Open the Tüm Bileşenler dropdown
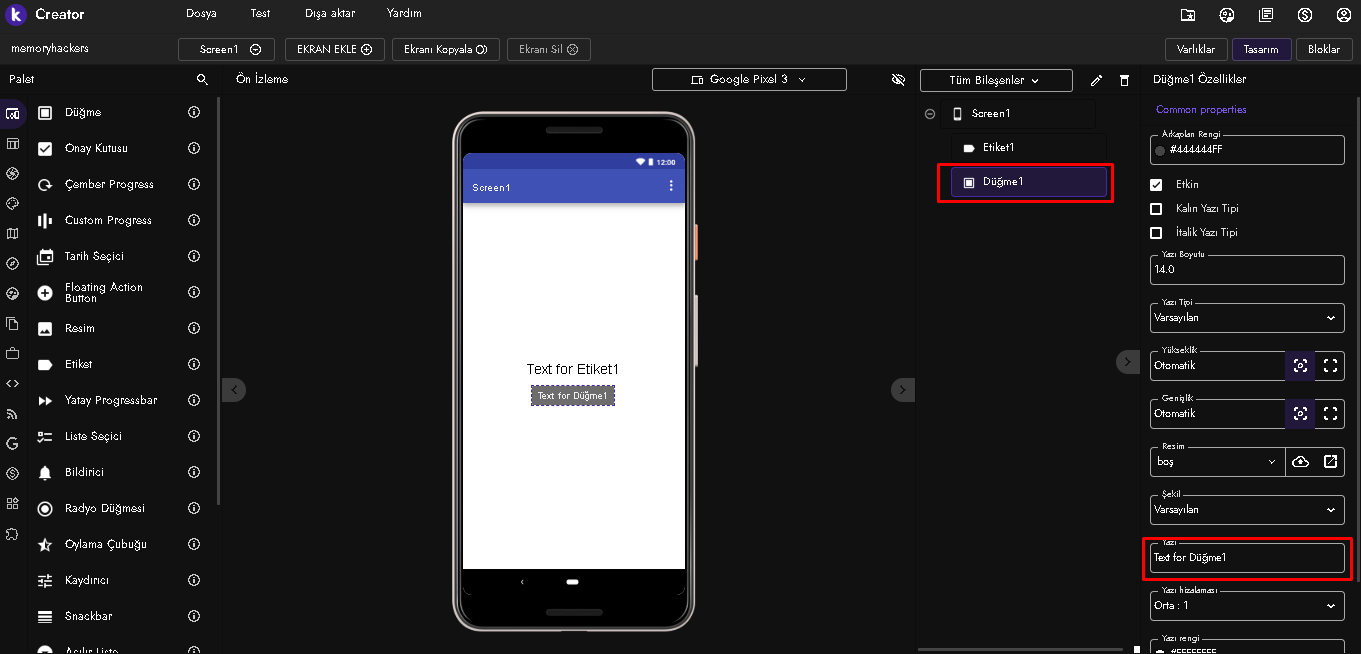1361x654 pixels. pos(996,80)
